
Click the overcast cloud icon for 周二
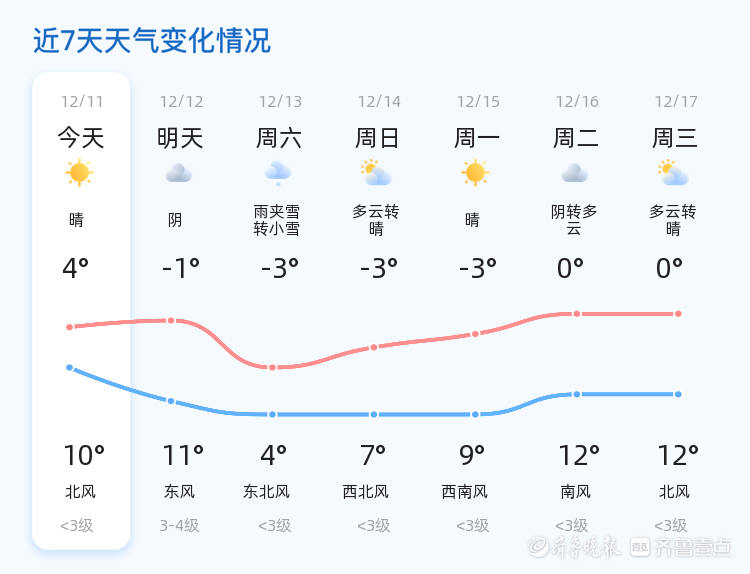pyautogui.click(x=574, y=173)
